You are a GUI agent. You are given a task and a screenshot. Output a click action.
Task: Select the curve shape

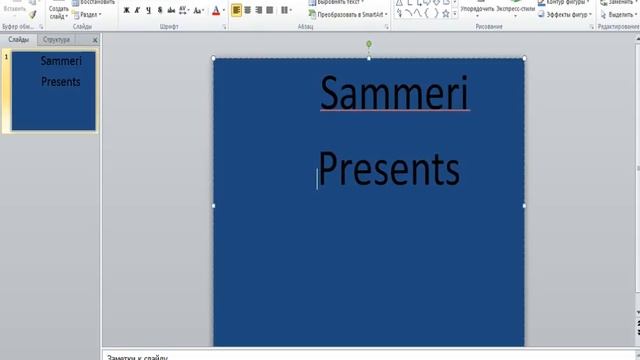(x=417, y=14)
